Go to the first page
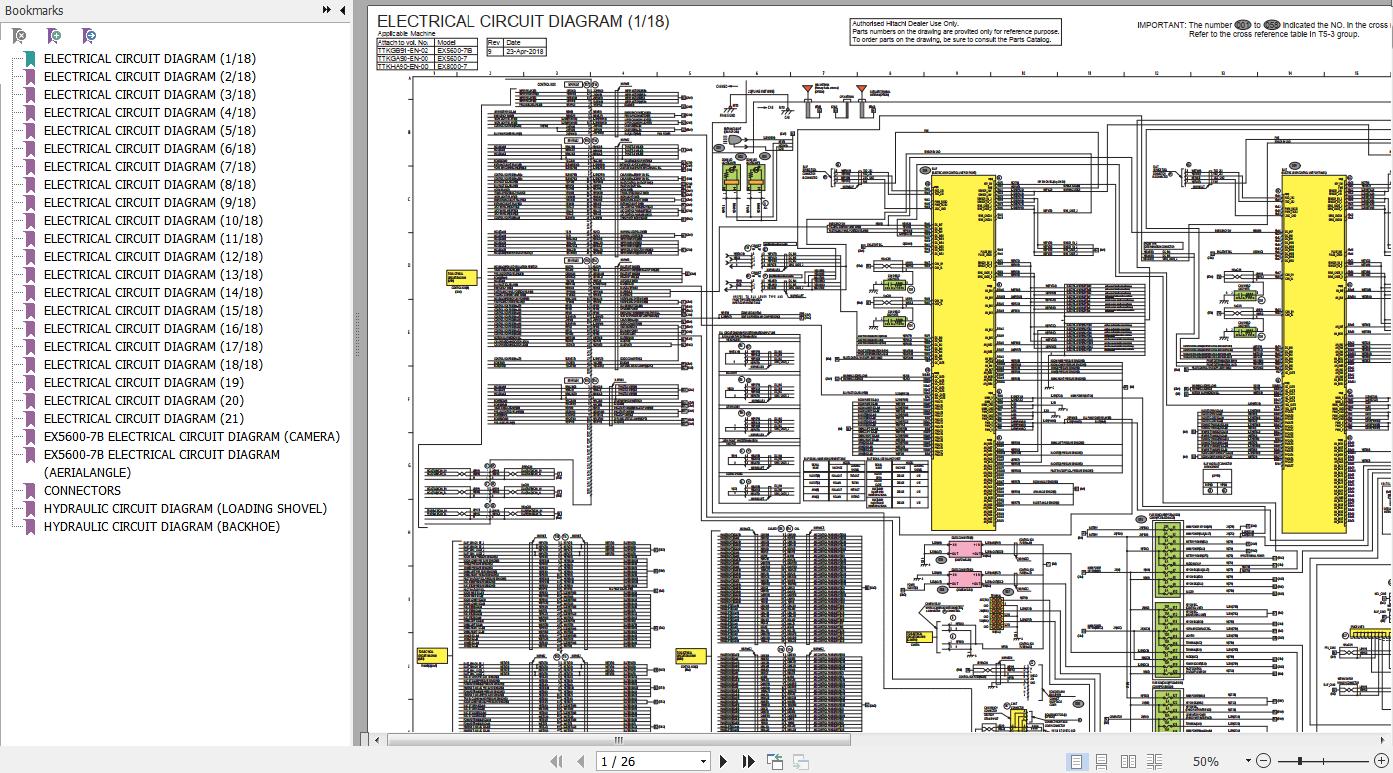 pos(557,761)
